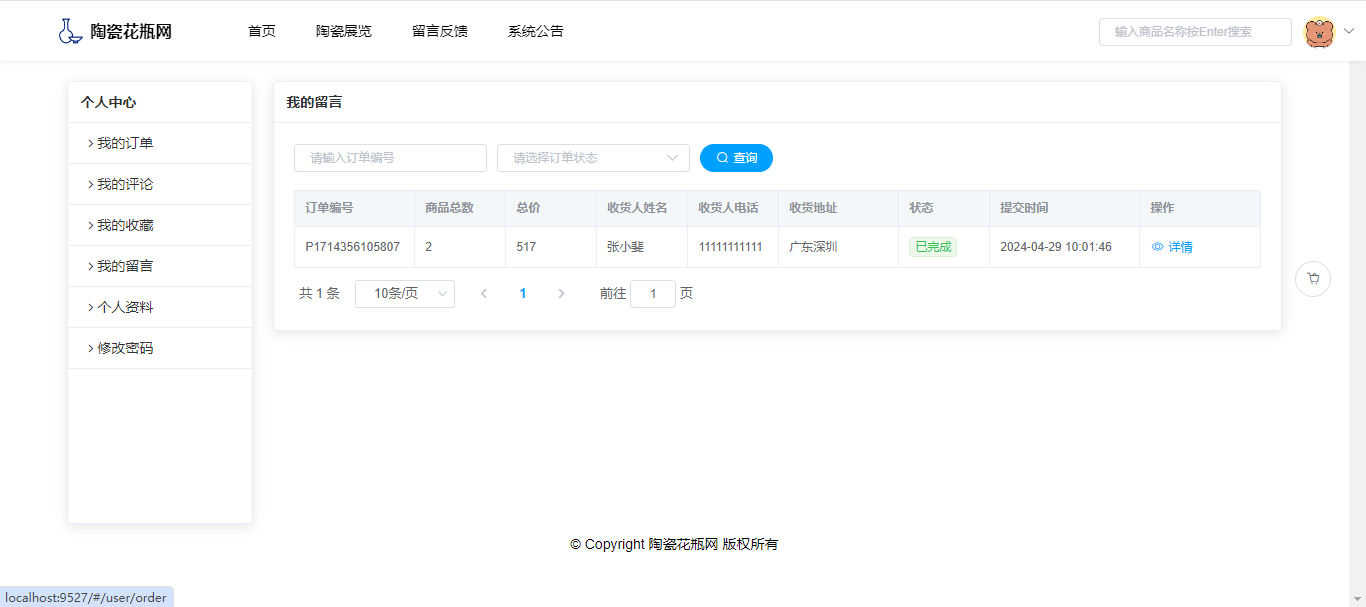Open the 10条/页 page size selector

405,294
